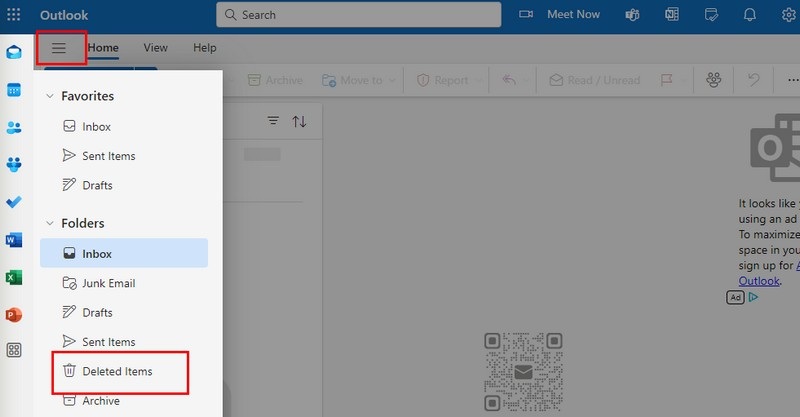Open People contacts in the left rail
This screenshot has height=417, width=800.
point(14,127)
